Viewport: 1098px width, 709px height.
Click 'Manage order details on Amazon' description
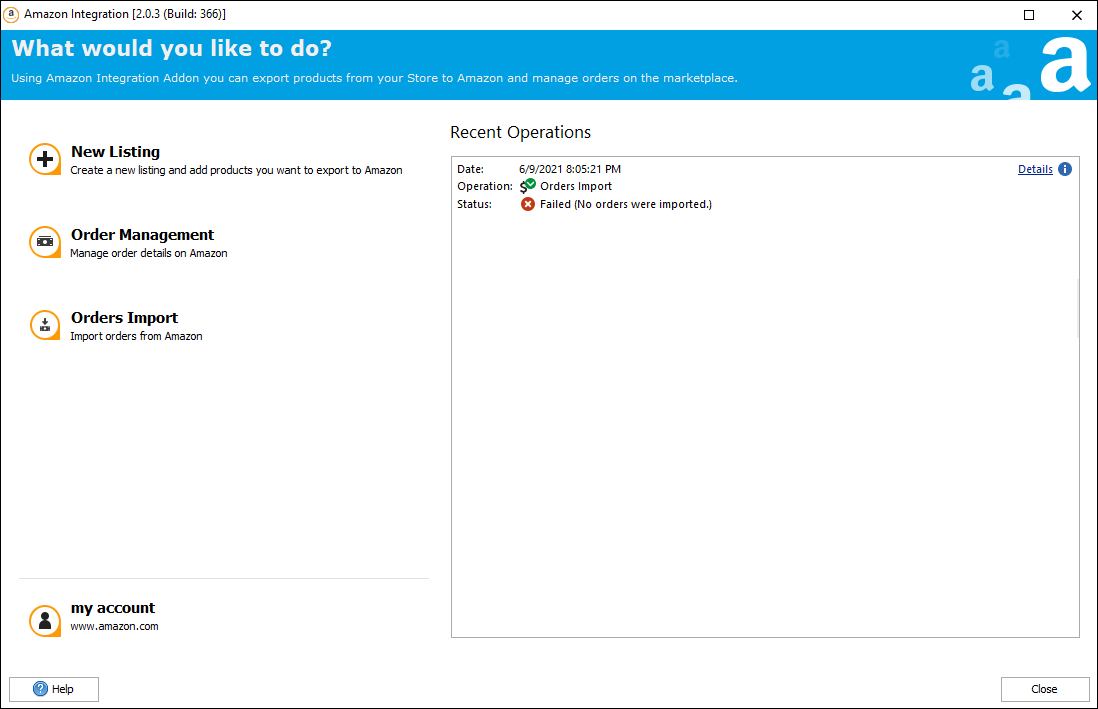[x=148, y=253]
